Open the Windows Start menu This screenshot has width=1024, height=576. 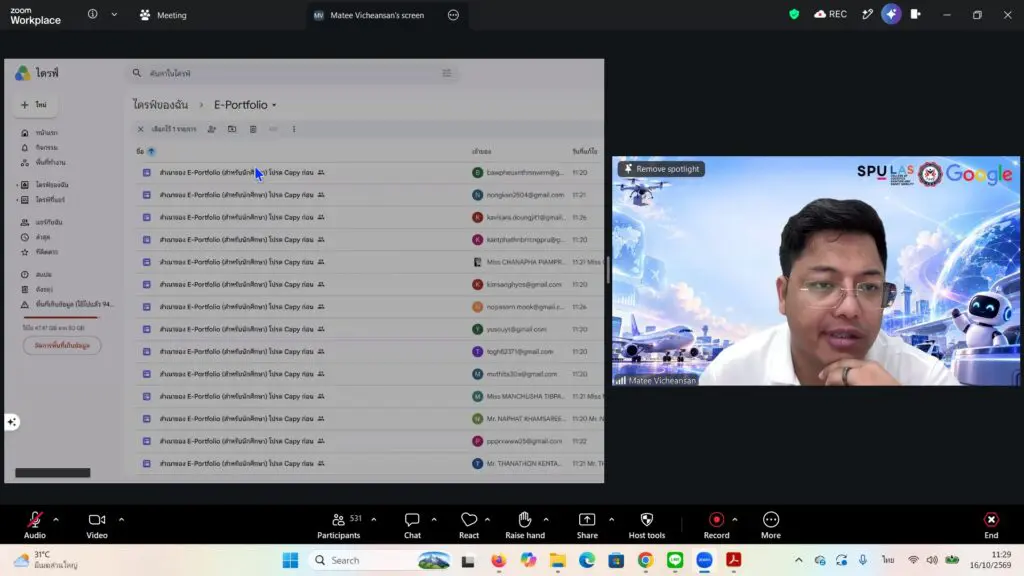(290, 560)
